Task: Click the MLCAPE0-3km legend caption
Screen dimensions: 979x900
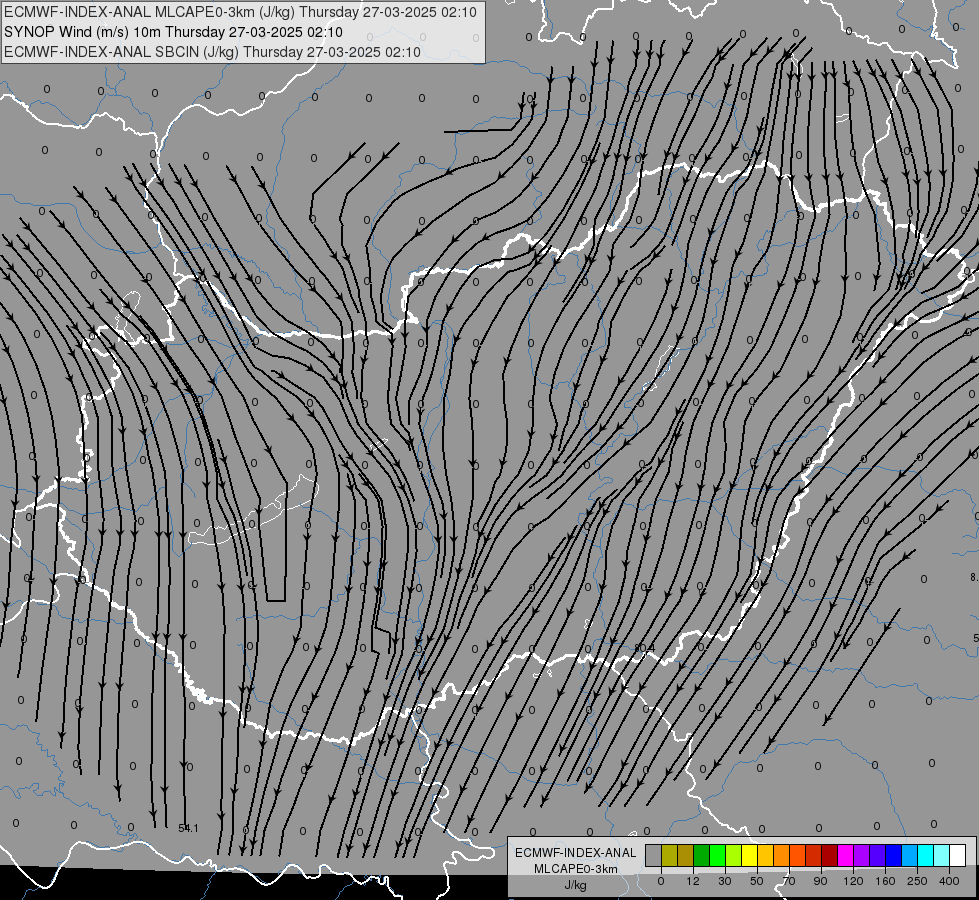Action: tap(576, 869)
